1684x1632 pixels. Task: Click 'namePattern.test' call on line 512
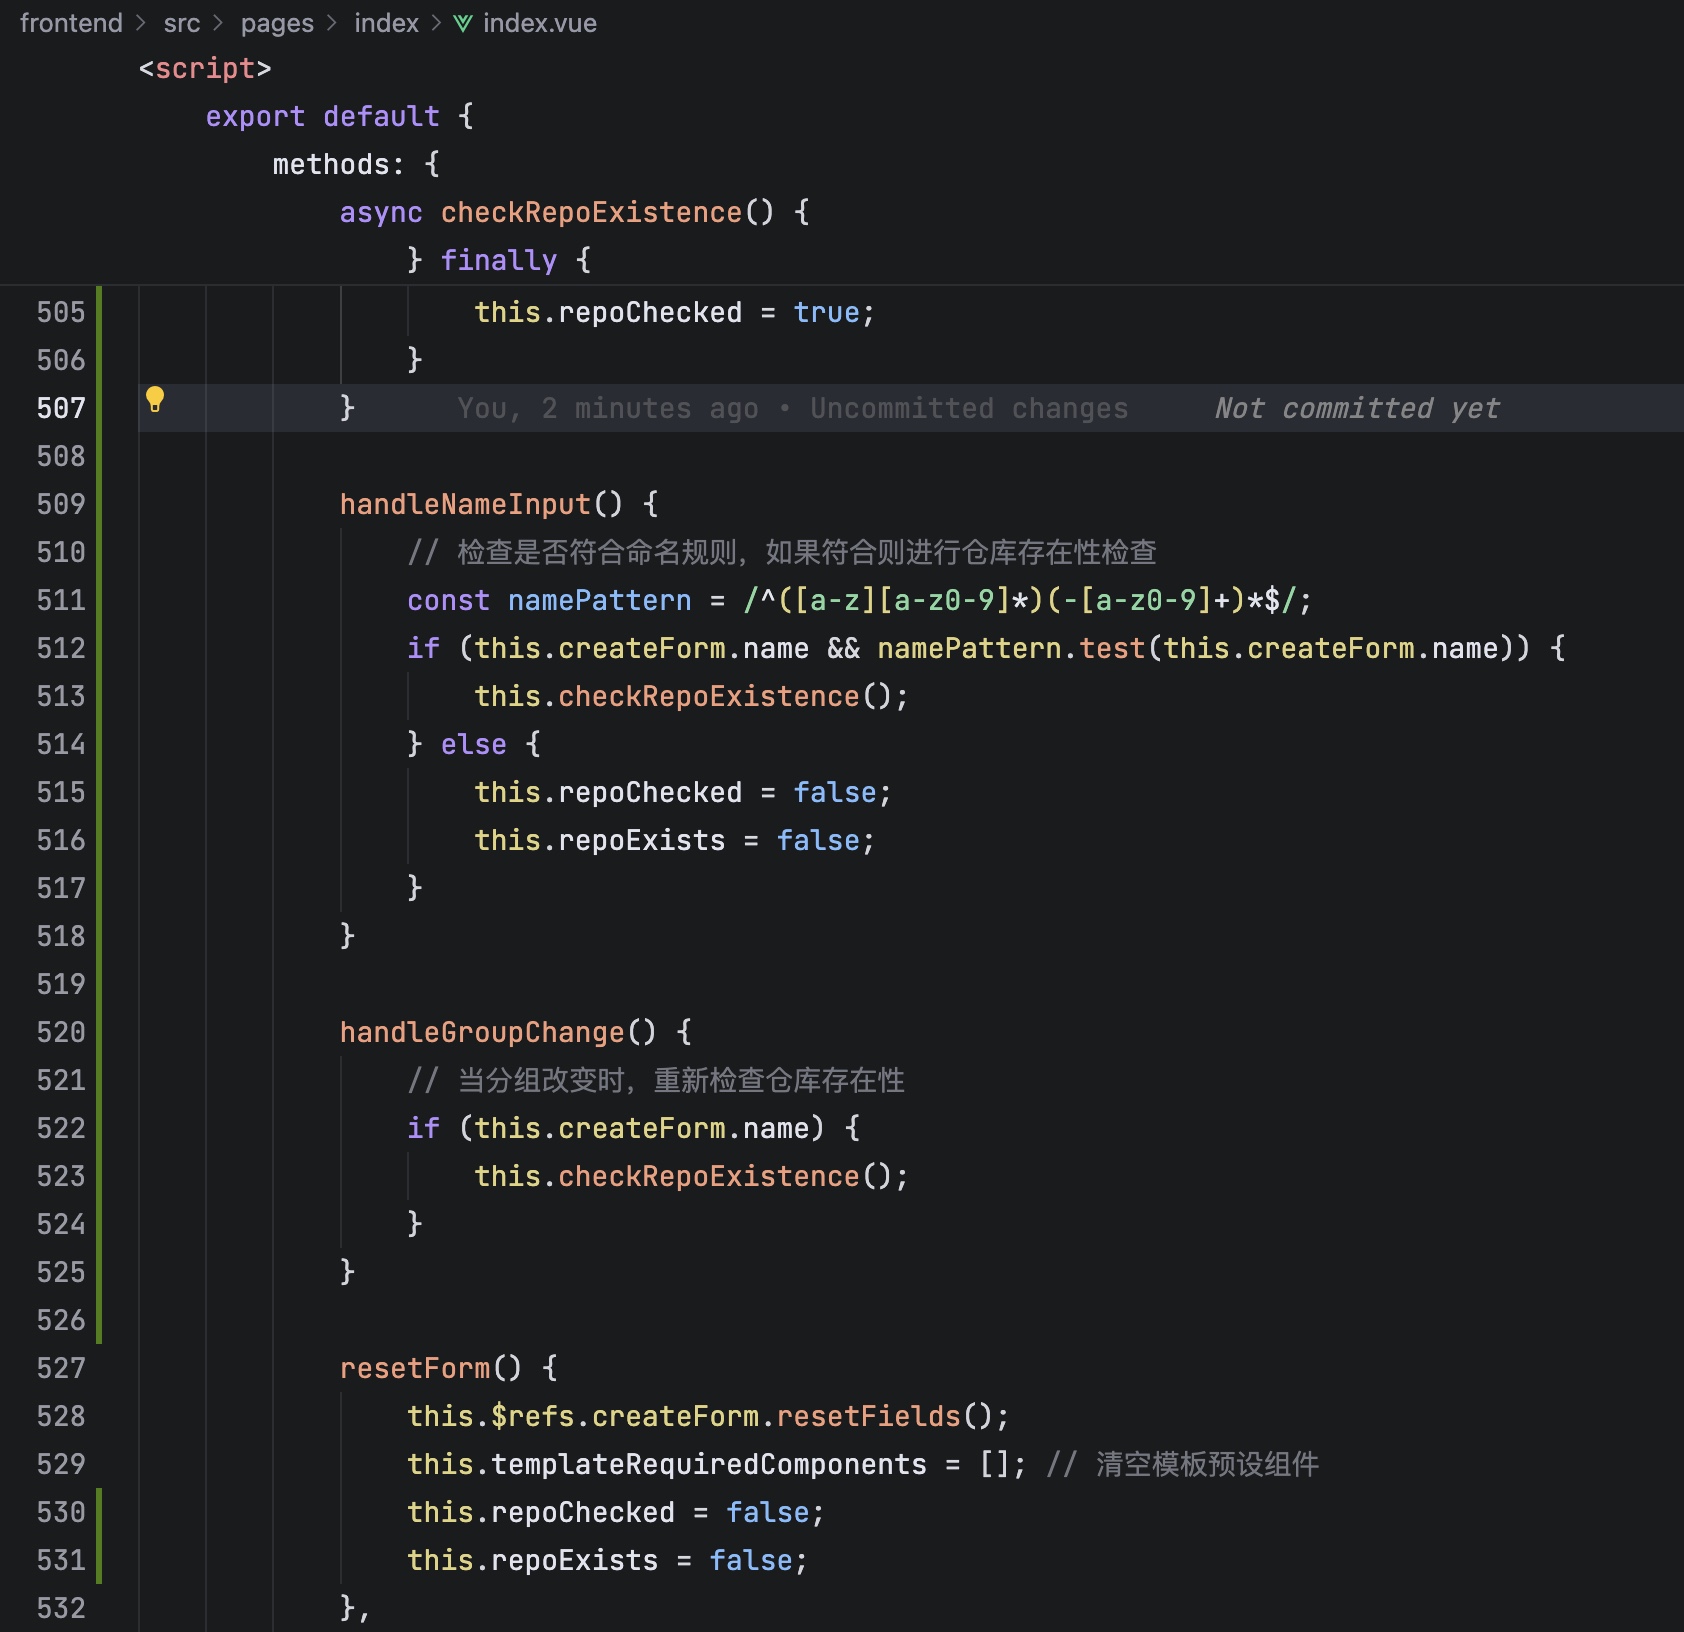coord(1011,648)
